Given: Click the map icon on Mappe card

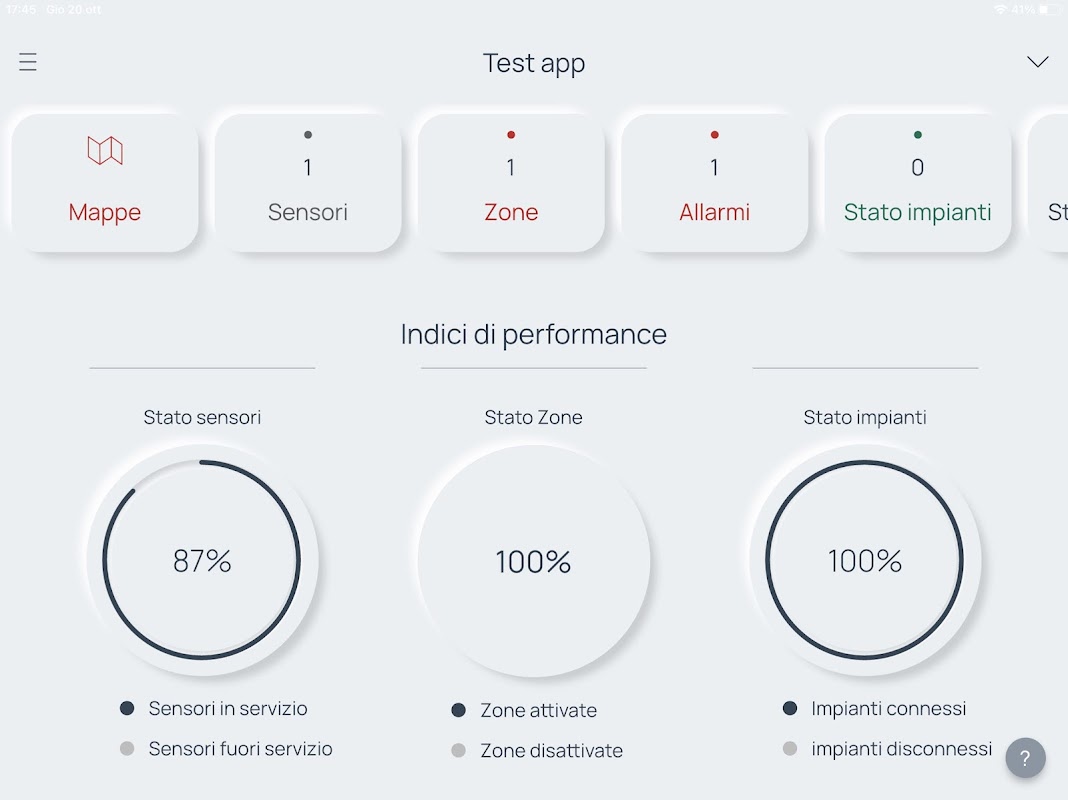Looking at the screenshot, I should [105, 151].
